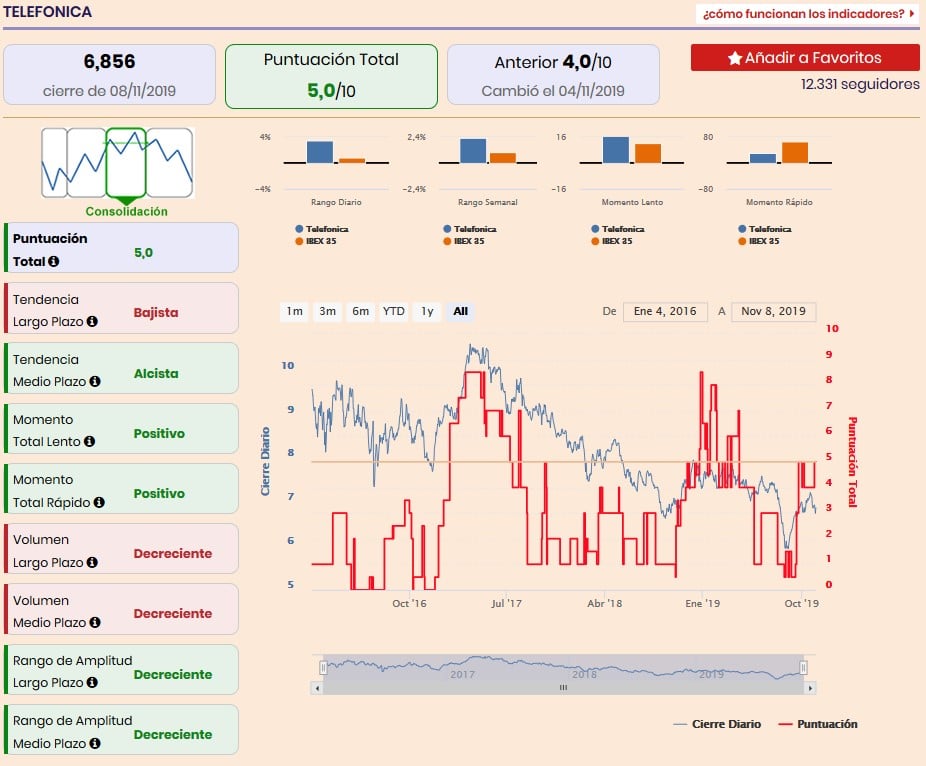Viewport: 926px width, 766px height.
Task: Click the star icon in Añadir a Favoritos
Action: coord(735,58)
